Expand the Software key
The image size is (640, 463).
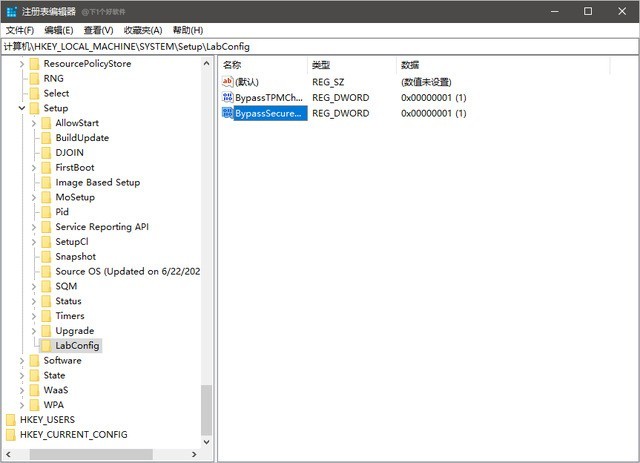coord(21,361)
